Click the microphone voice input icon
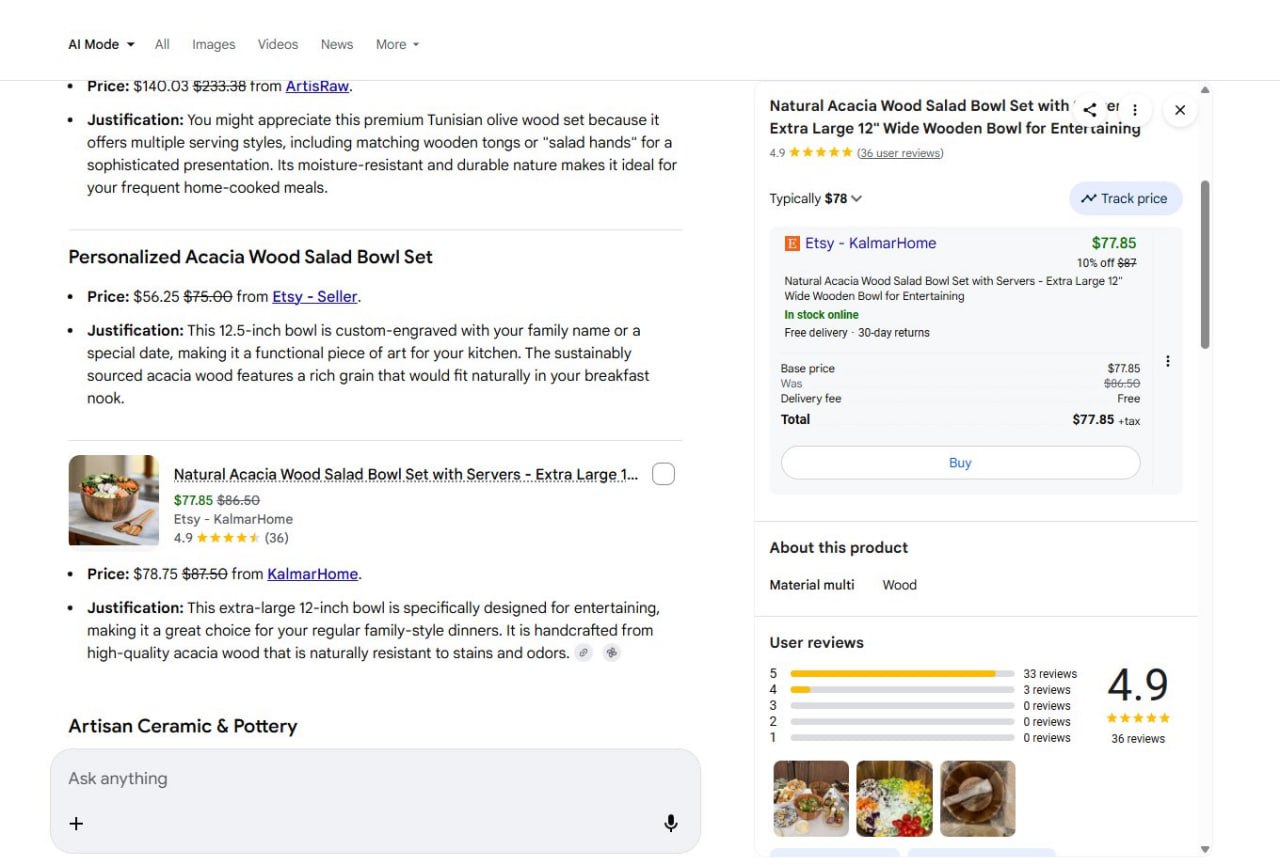Screen dimensions: 1280x865 point(670,823)
